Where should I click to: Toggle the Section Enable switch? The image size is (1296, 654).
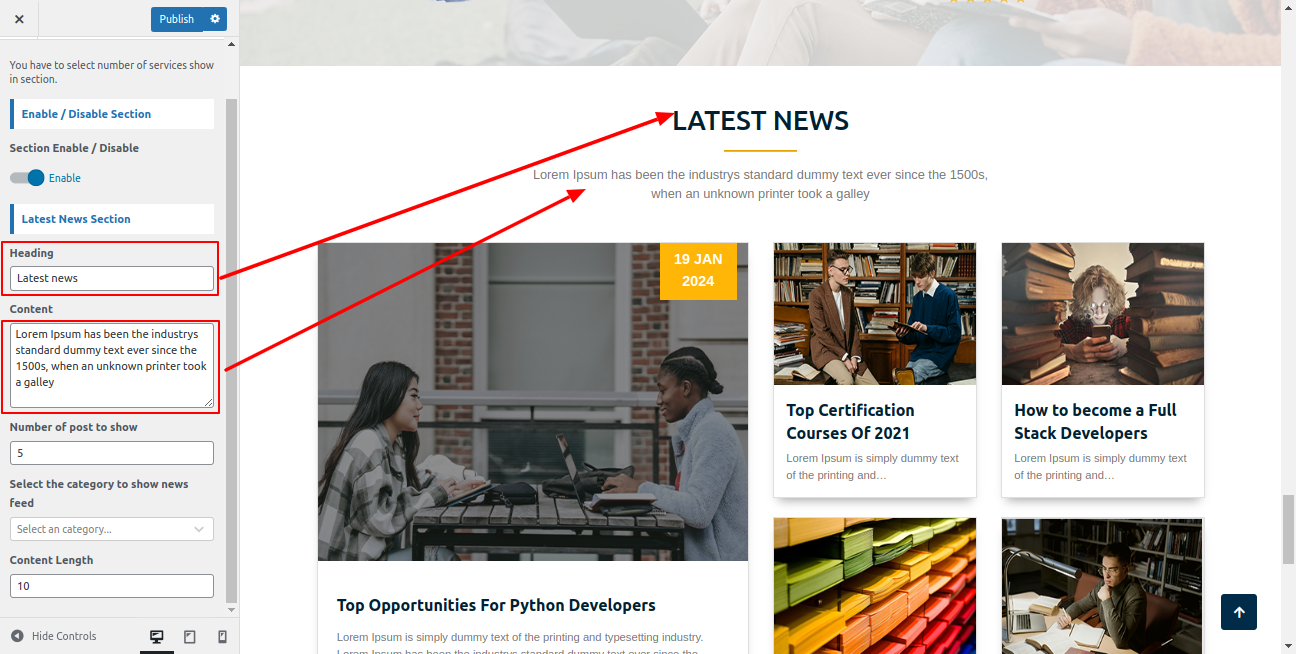point(28,178)
